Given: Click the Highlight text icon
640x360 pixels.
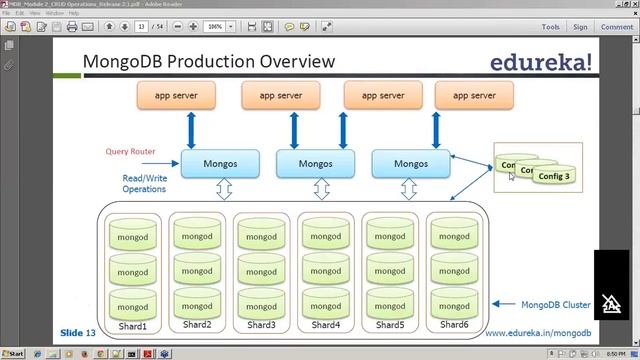Looking at the screenshot, I should click(x=304, y=27).
